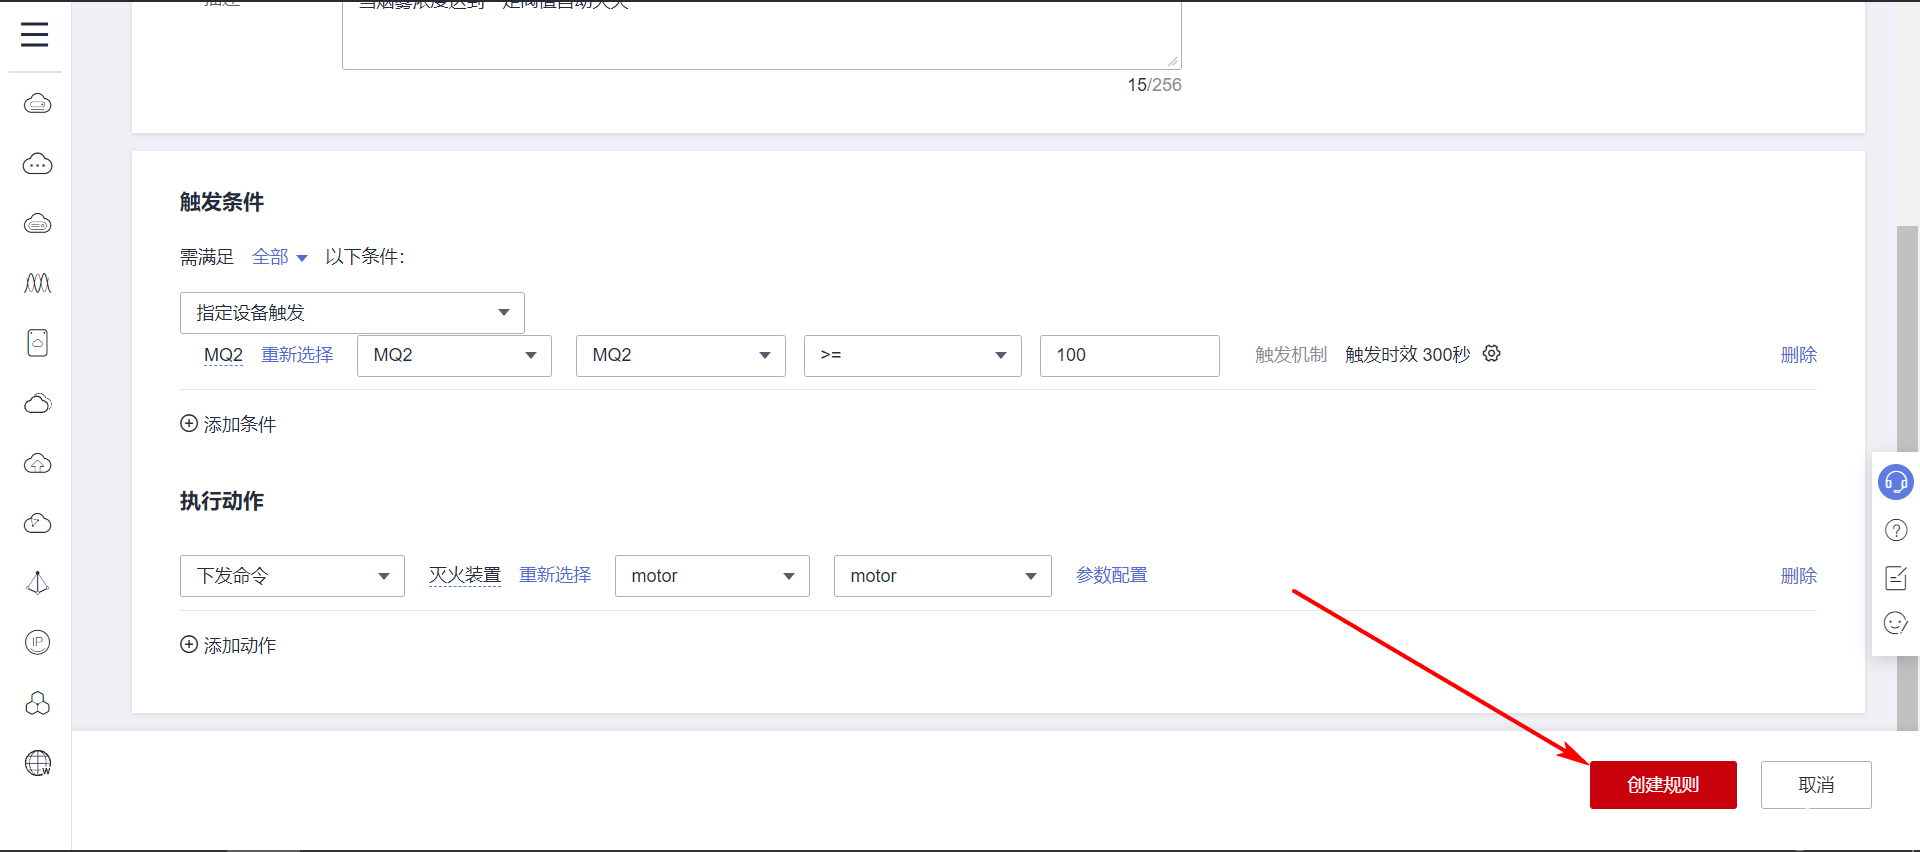Click the plain cloud outline sidebar icon
The height and width of the screenshot is (852, 1920).
coord(38,404)
